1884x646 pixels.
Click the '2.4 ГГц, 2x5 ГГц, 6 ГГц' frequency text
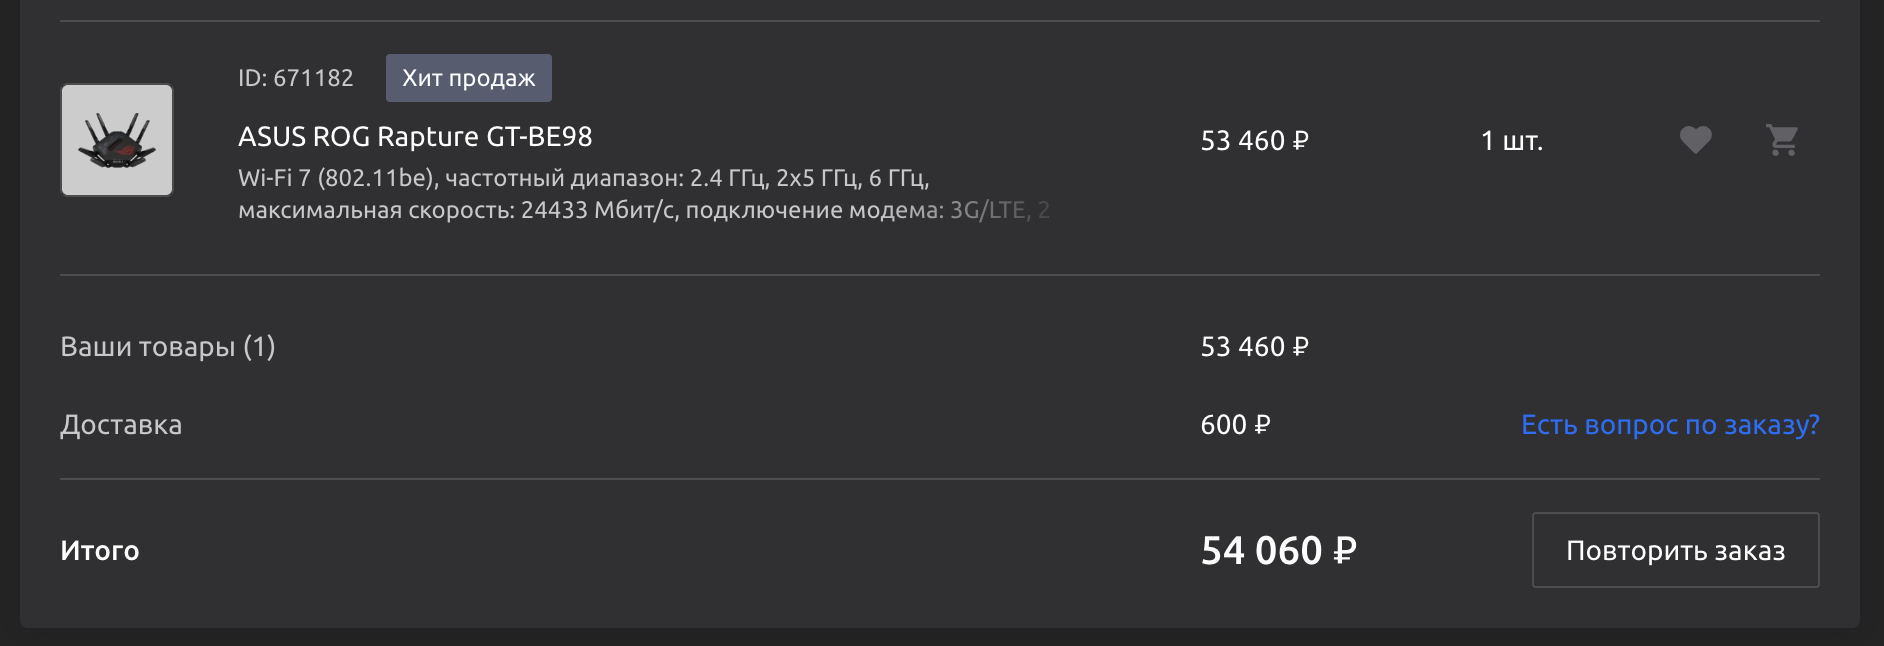pyautogui.click(x=810, y=178)
